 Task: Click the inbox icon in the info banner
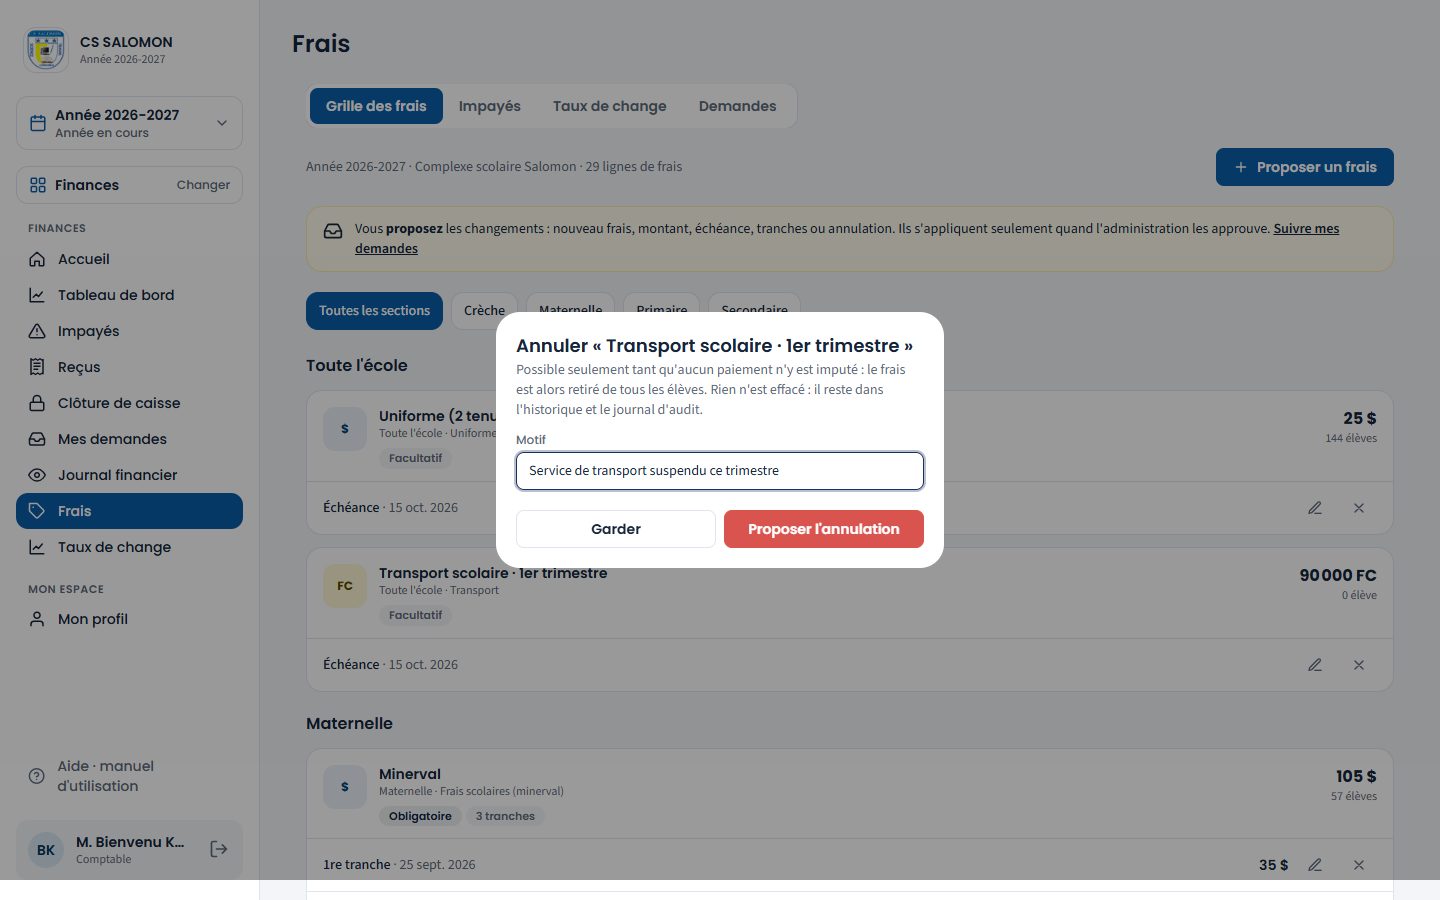[333, 231]
